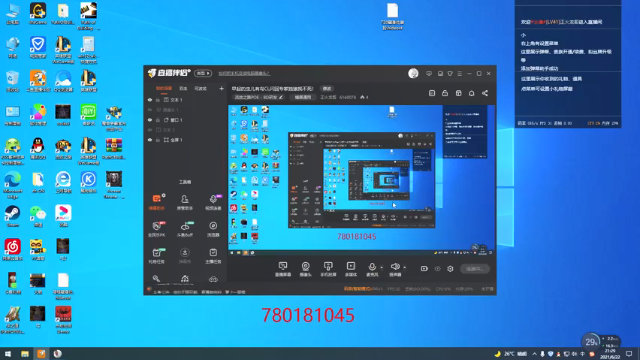Viewport: 640px width, 360px height.
Task: Open the Buff tool with green badge
Action: pos(185,229)
